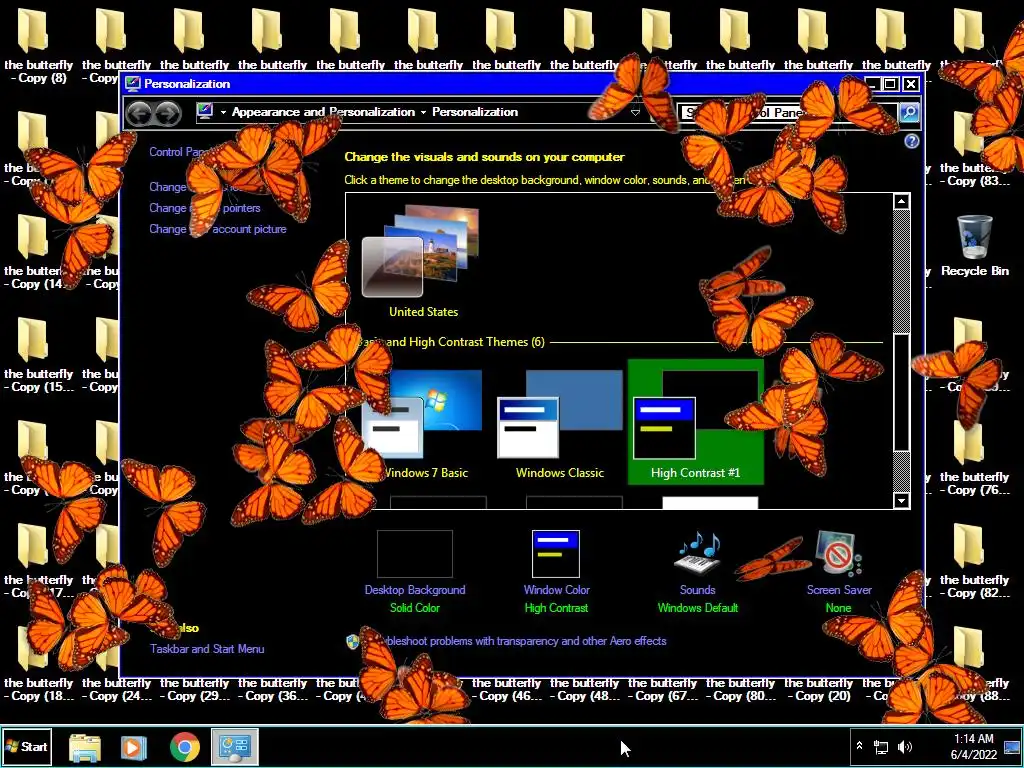Select the High Contrast #1 theme

click(696, 422)
